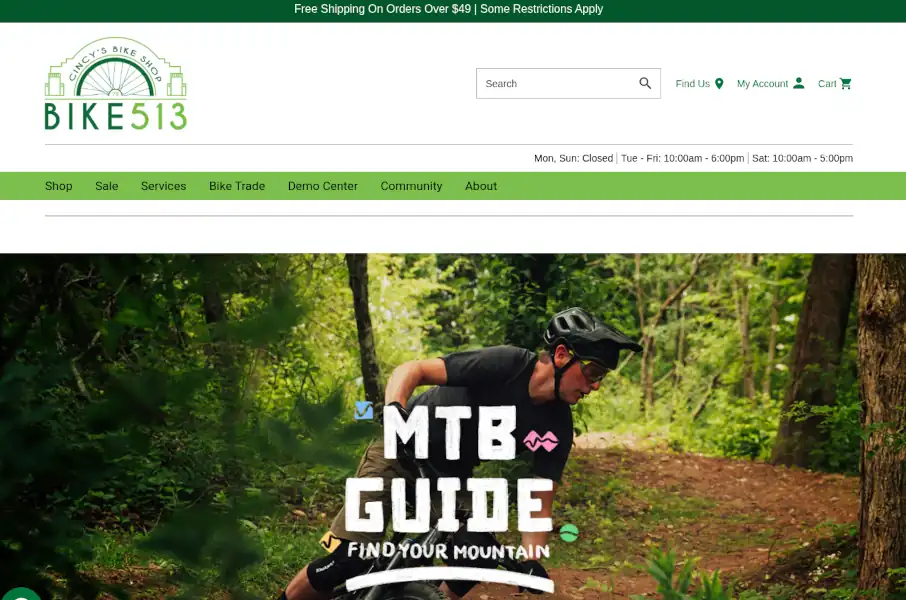Open the About menu item
Viewport: 906px width, 600px height.
tap(481, 186)
